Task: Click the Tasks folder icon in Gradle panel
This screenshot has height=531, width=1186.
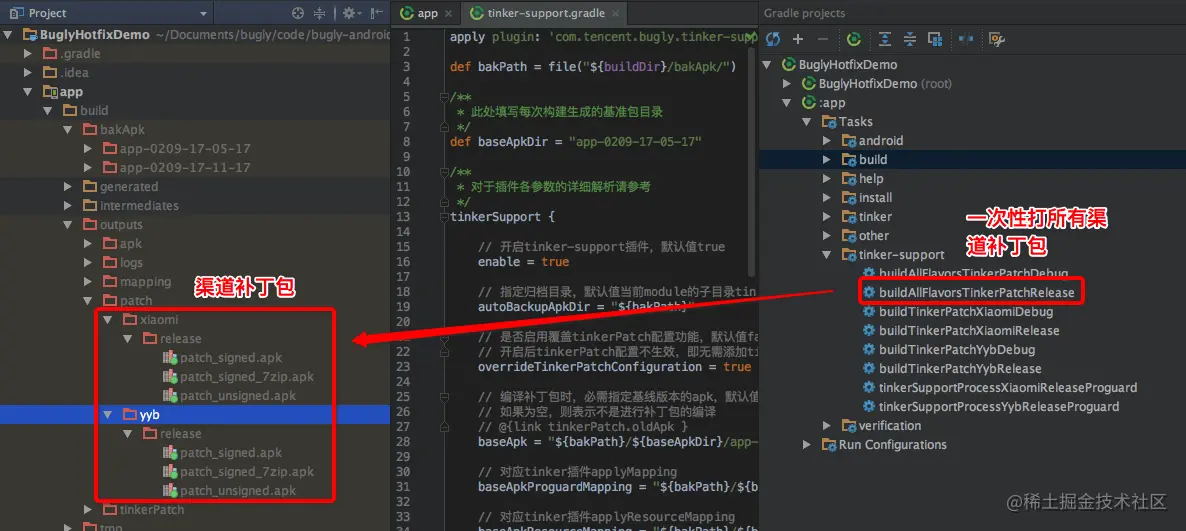Action: pos(830,122)
